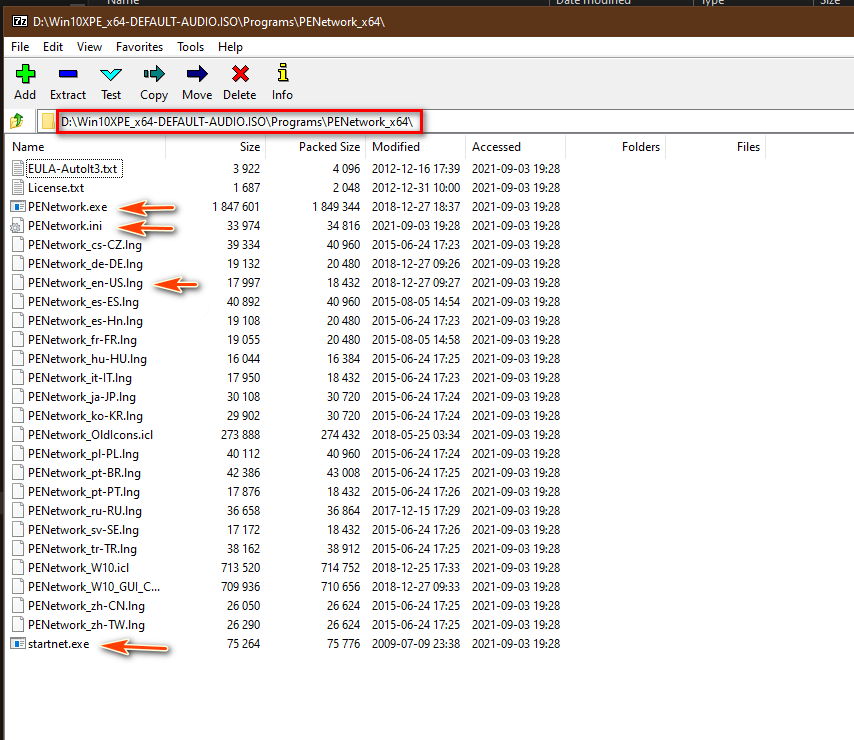Select PENetwork_pl-PL.lng file
The height and width of the screenshot is (740, 854).
click(x=83, y=454)
